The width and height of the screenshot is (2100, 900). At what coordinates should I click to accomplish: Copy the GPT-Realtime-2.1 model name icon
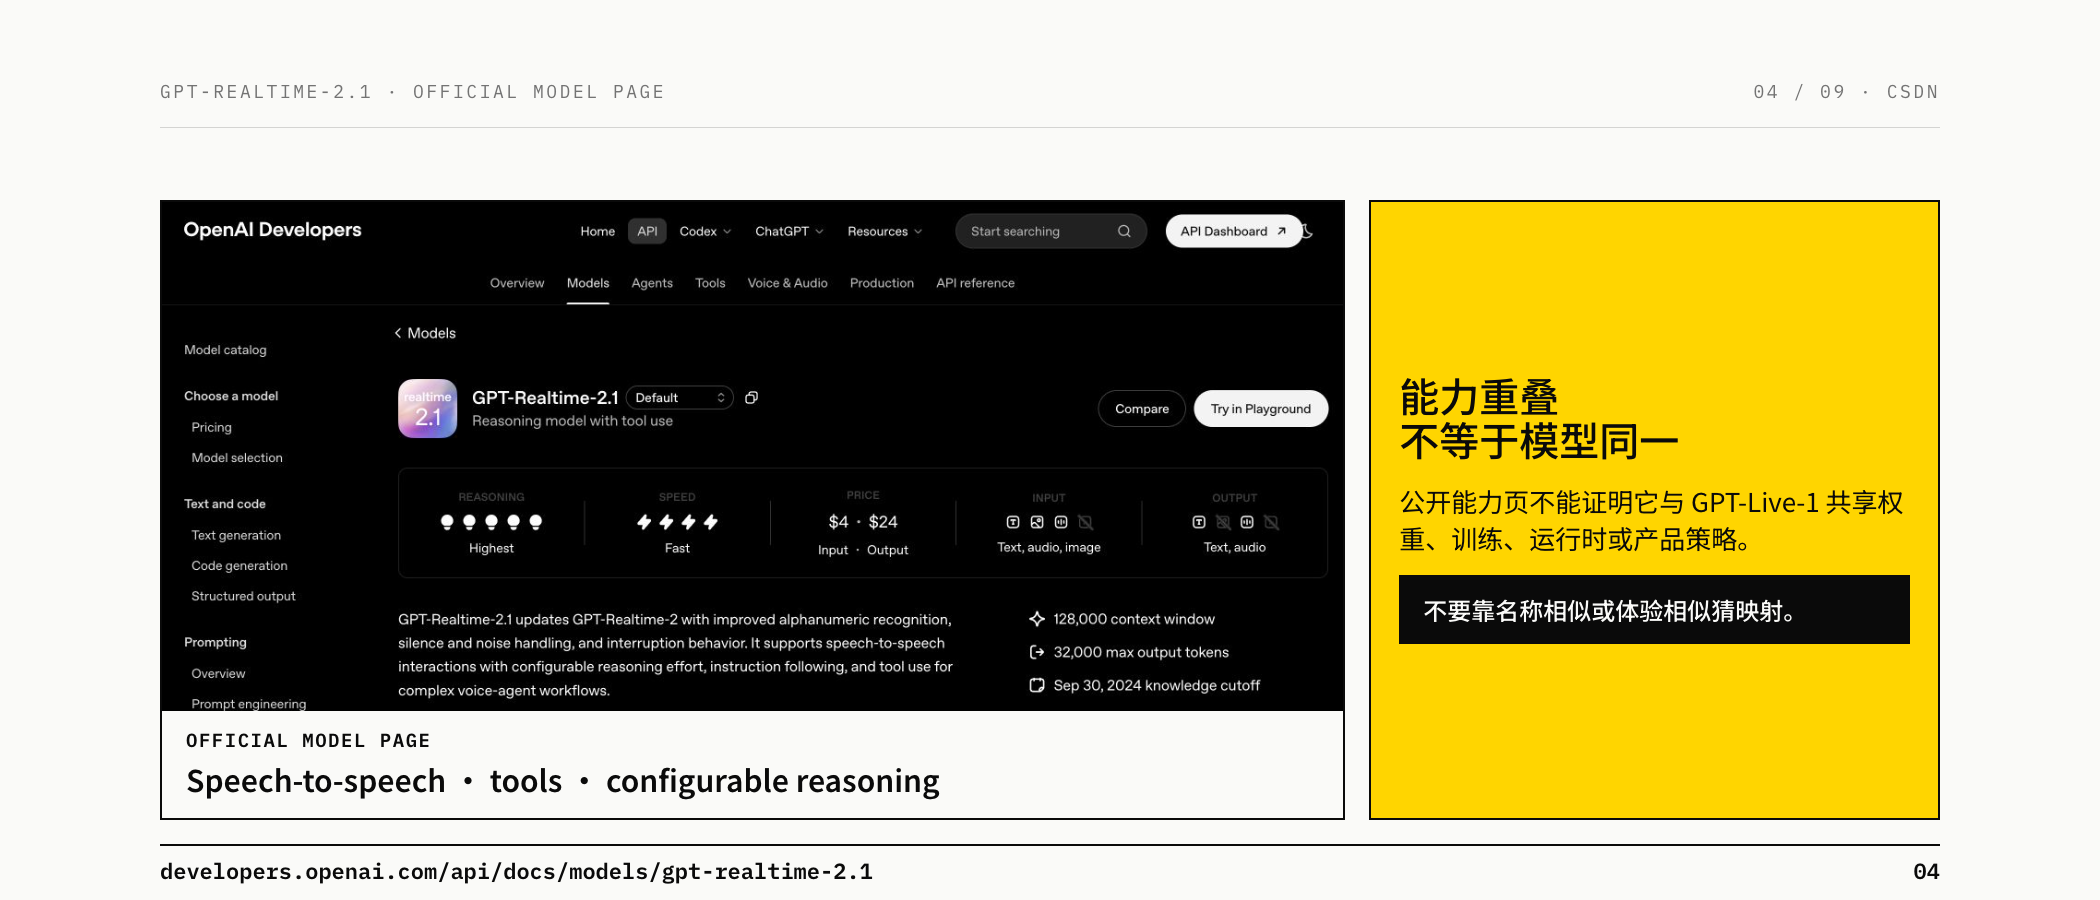(752, 397)
